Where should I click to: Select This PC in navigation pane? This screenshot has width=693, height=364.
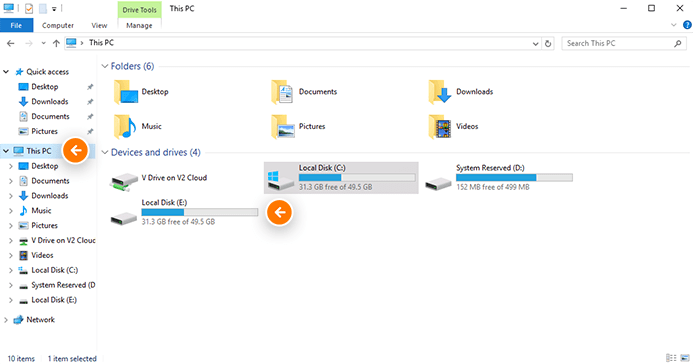38,151
